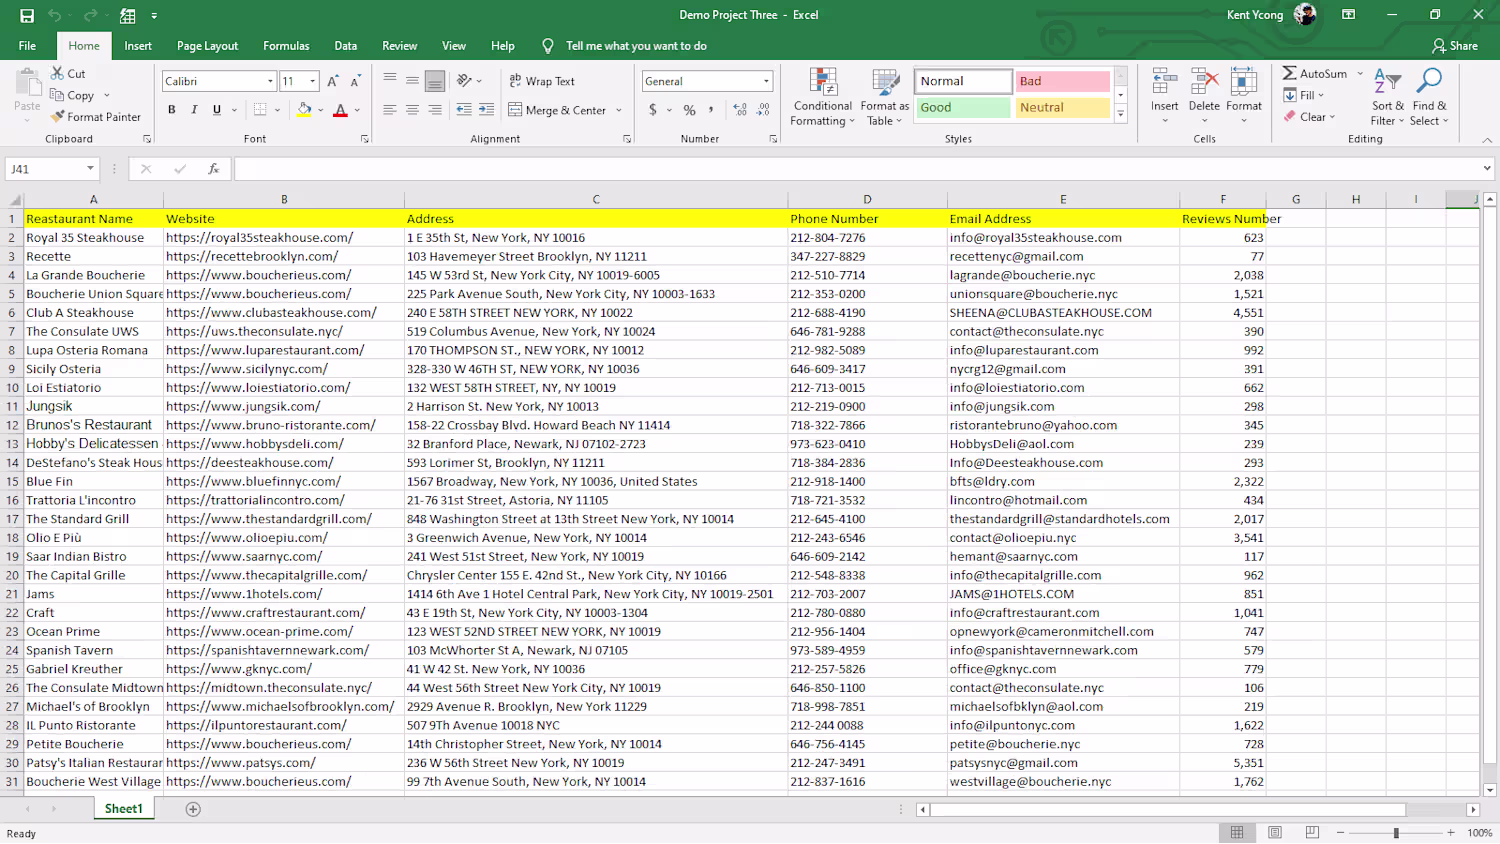Align text left in the ribbon
Screen dimensions: 1500x844
[390, 110]
